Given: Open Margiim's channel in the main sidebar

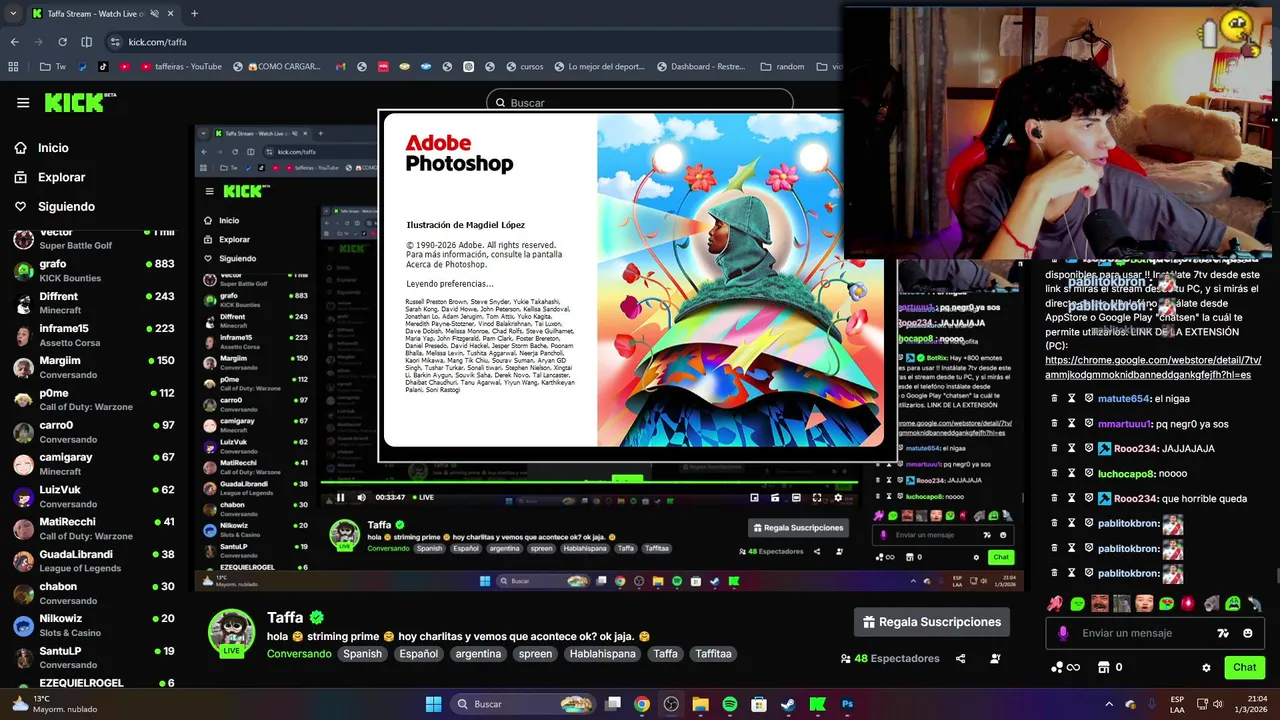Looking at the screenshot, I should pyautogui.click(x=94, y=367).
